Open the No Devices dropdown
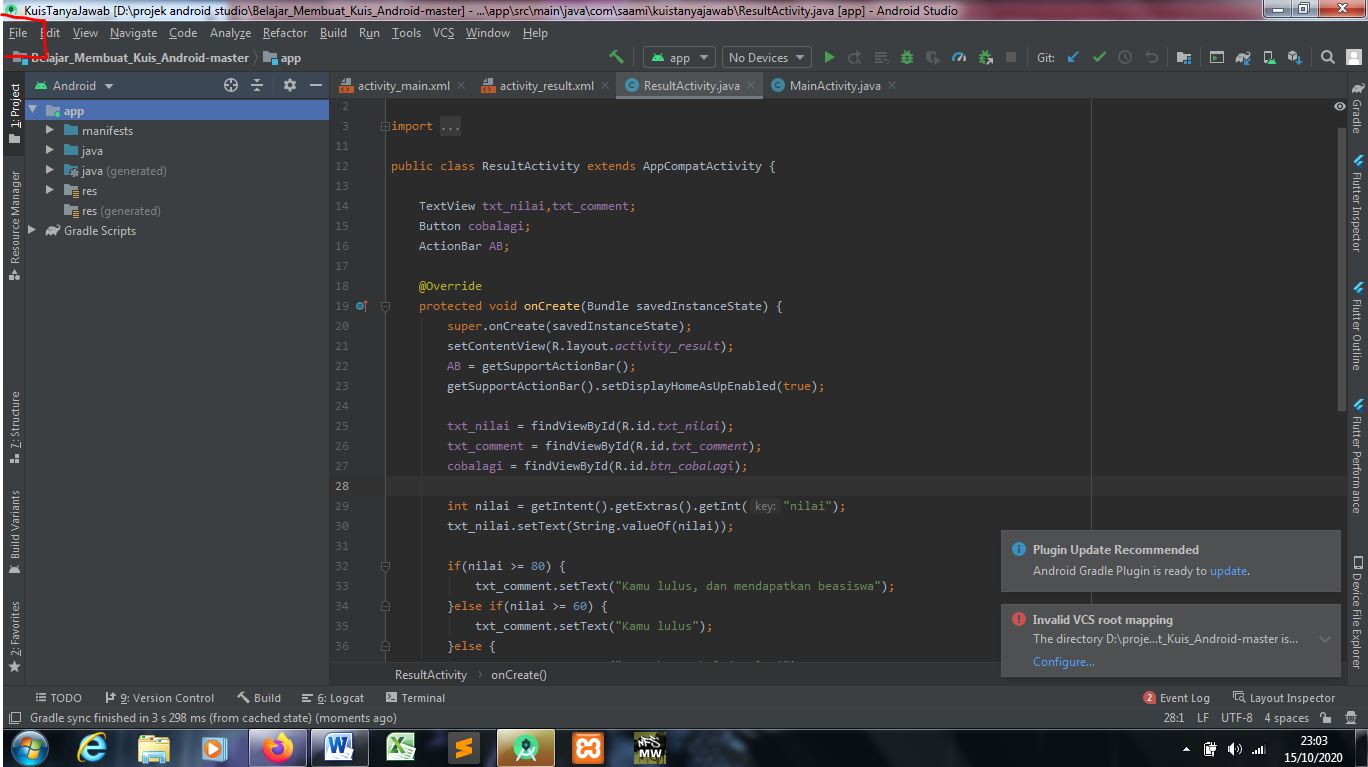 [765, 57]
